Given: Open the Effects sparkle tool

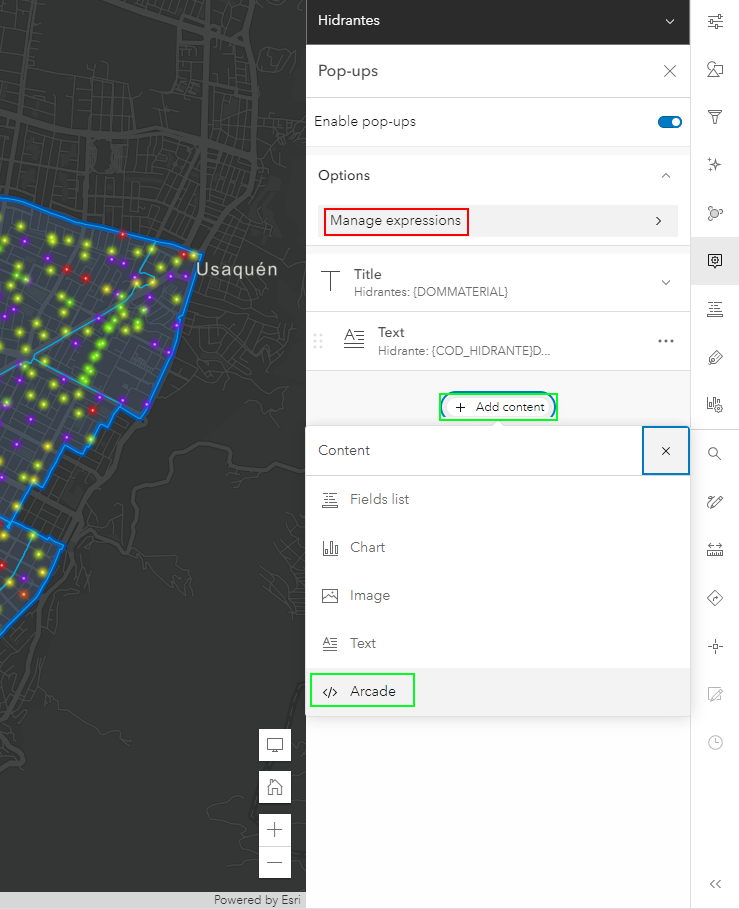Looking at the screenshot, I should pyautogui.click(x=715, y=165).
